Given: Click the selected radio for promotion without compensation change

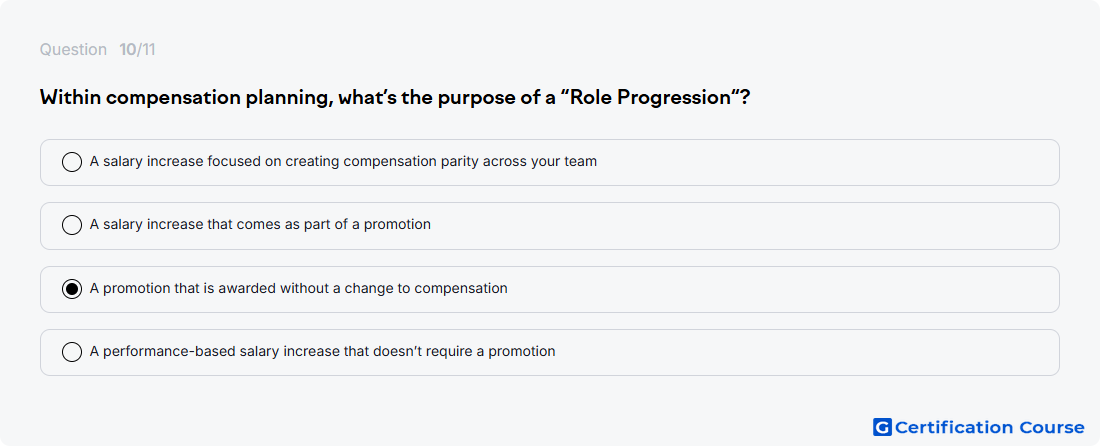Looking at the screenshot, I should click(x=72, y=289).
